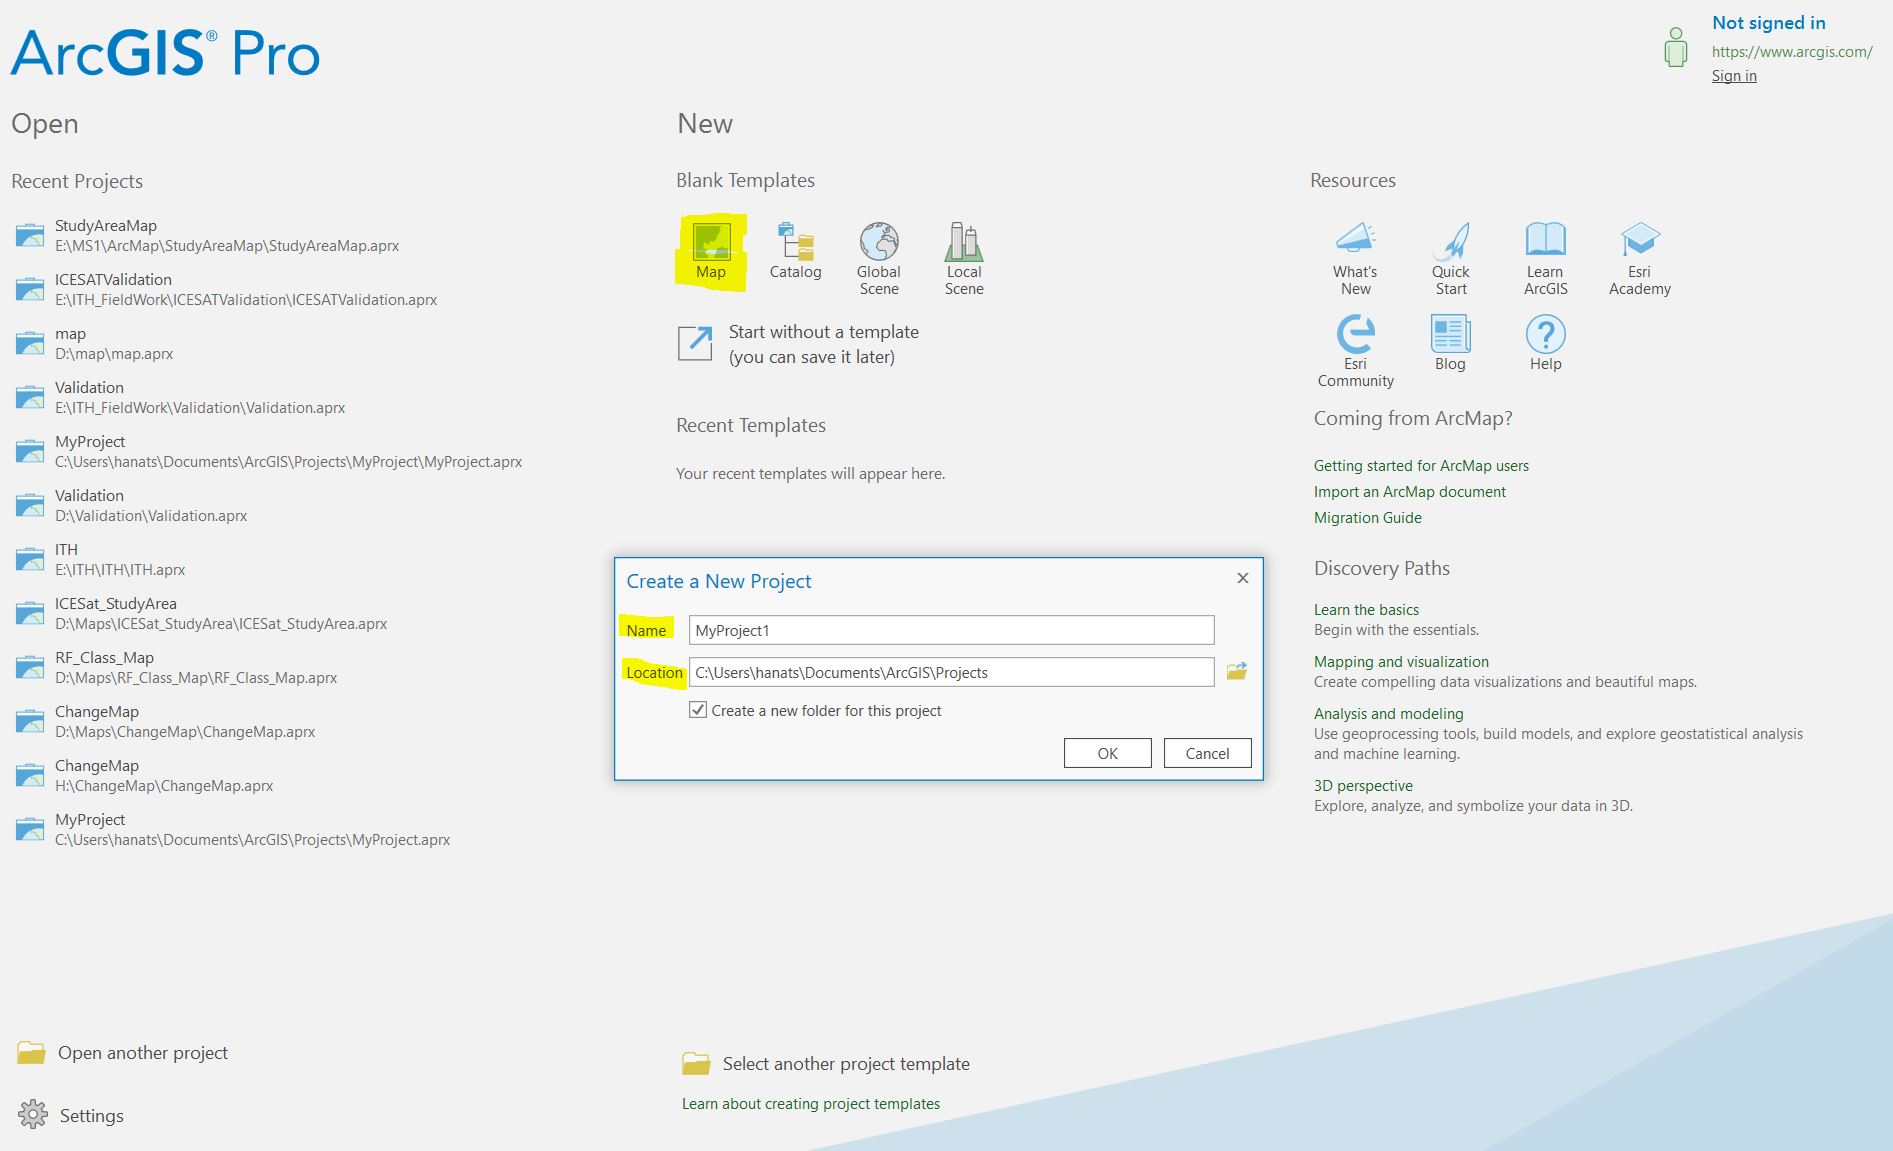Open the What's New resource
1893x1151 pixels.
[x=1355, y=240]
